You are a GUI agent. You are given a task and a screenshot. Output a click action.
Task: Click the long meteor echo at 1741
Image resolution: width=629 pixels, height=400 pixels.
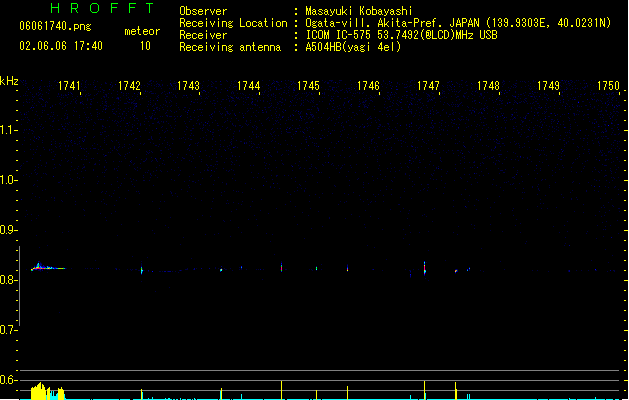(48, 267)
